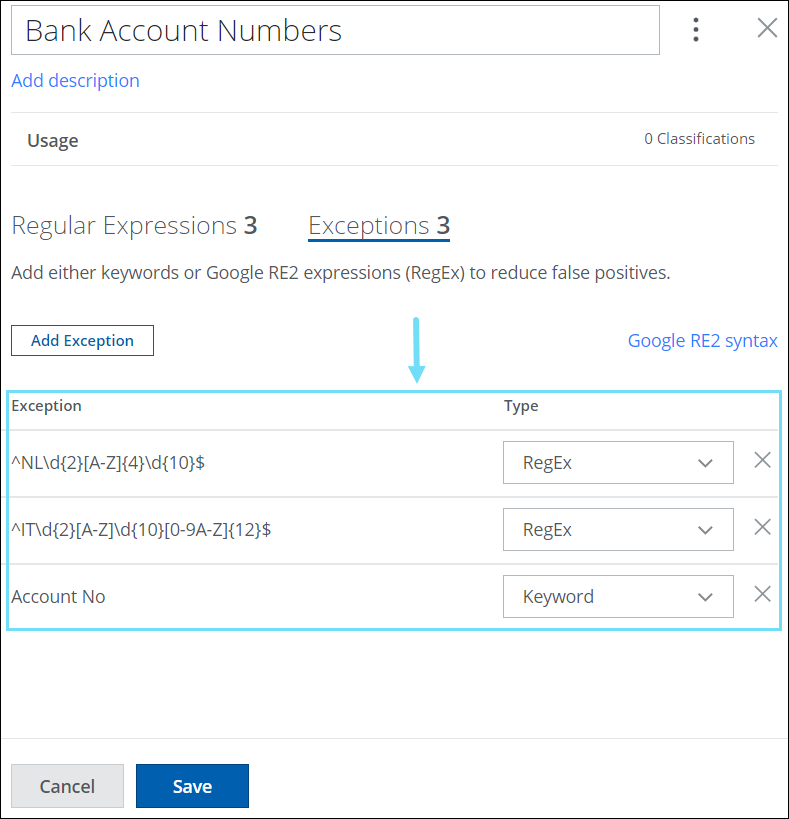
Task: Save the bank account pattern changes
Action: tap(192, 786)
